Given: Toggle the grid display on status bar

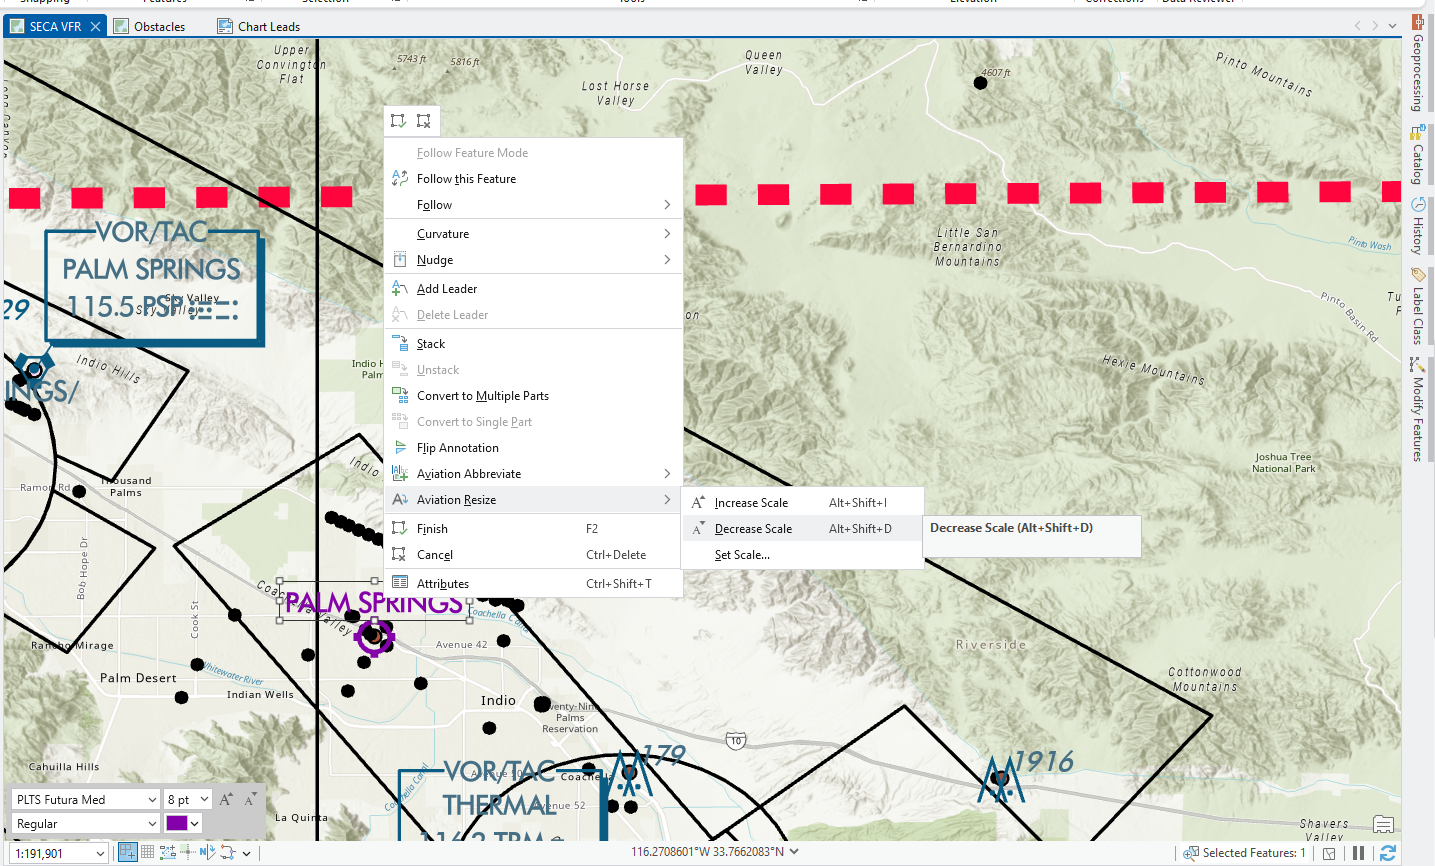Looking at the screenshot, I should pos(148,852).
